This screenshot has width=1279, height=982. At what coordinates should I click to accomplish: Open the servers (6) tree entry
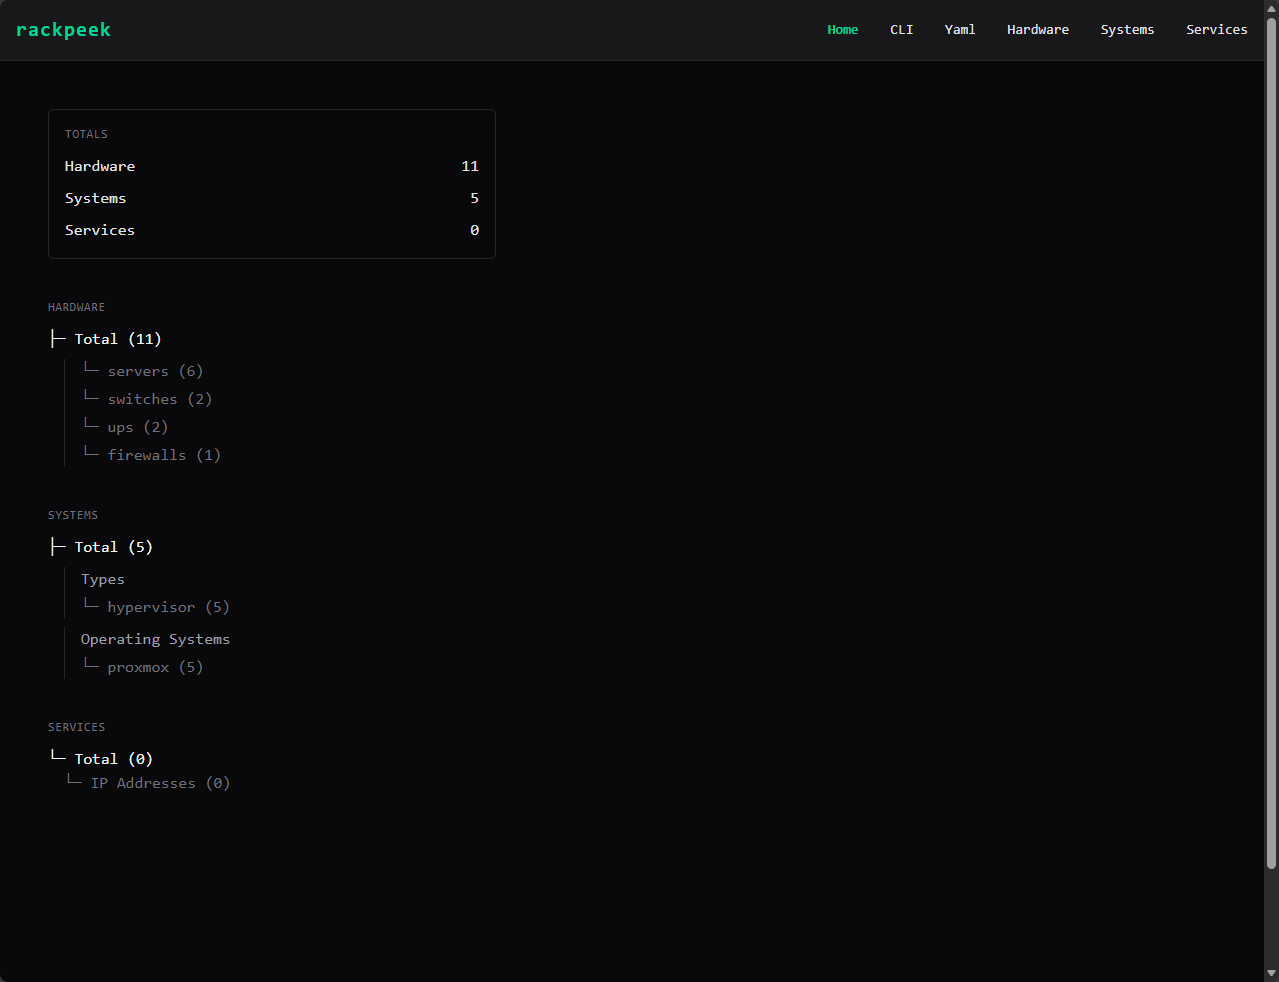click(155, 371)
